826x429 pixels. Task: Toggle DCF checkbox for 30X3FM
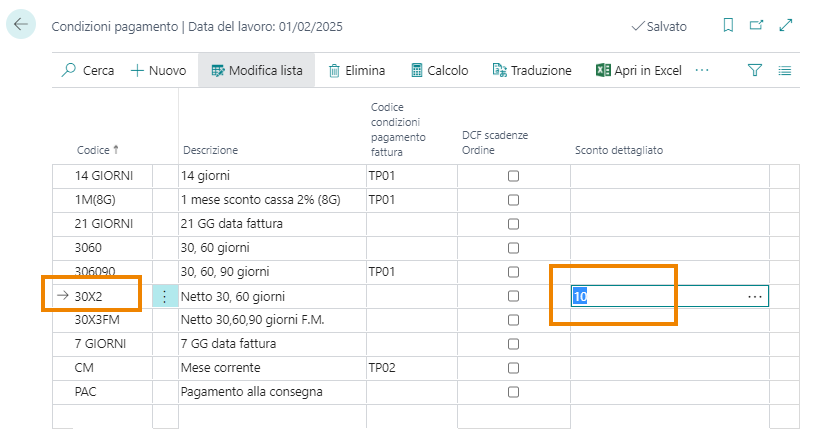[513, 320]
